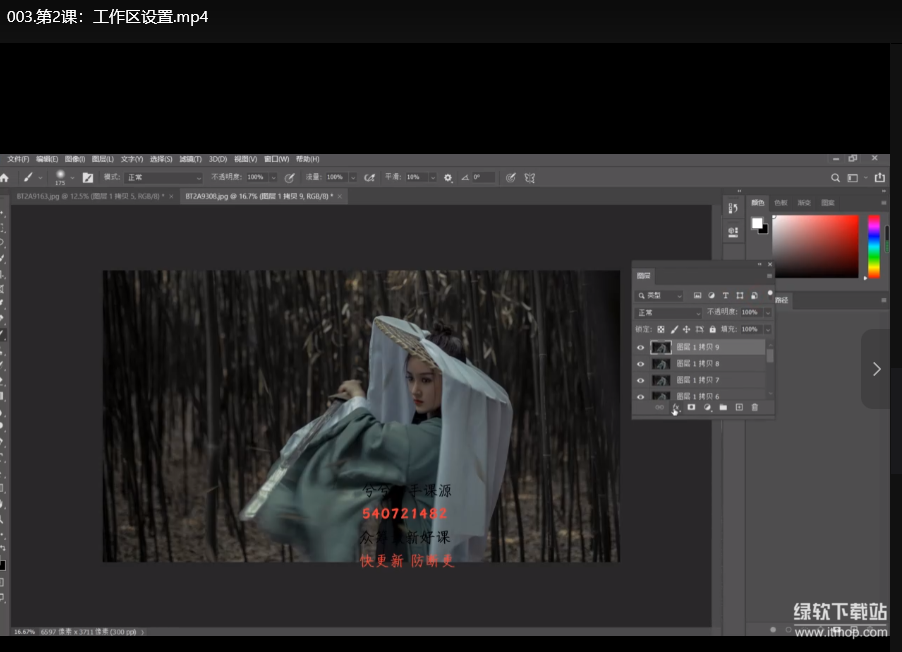This screenshot has width=902, height=652.
Task: Select layer 图层 1 拷贝 8 name
Action: pos(698,364)
